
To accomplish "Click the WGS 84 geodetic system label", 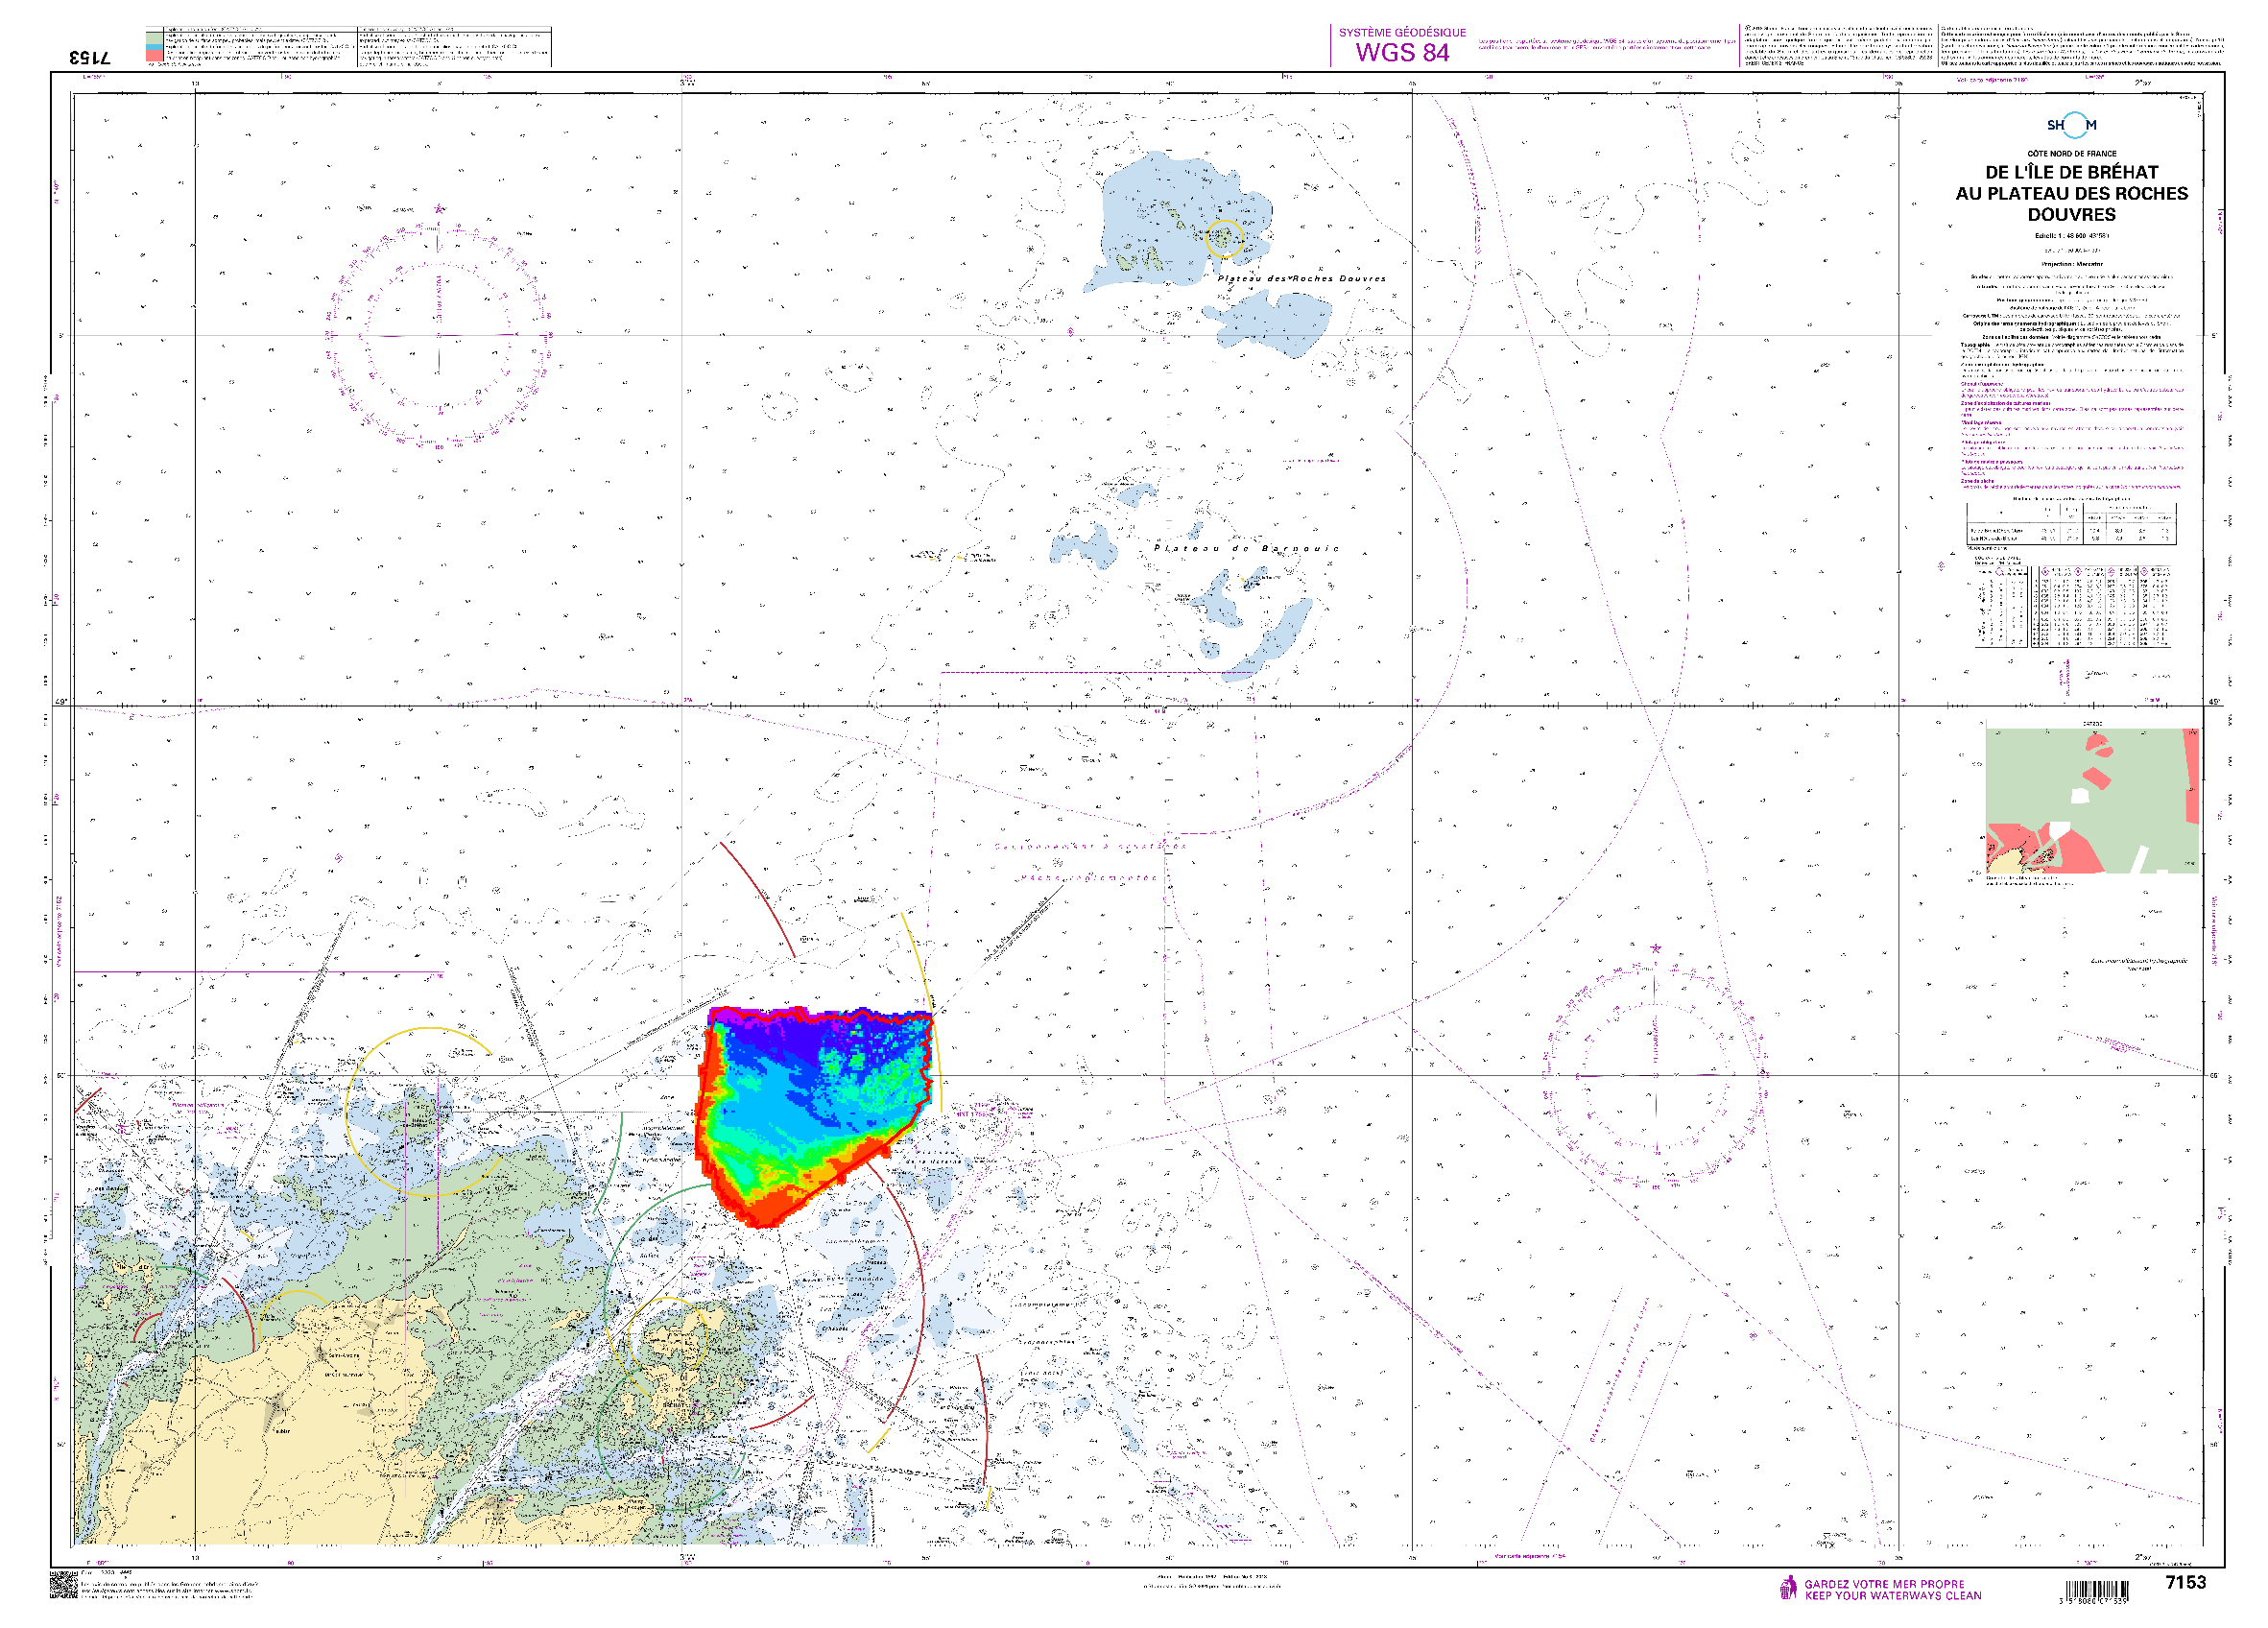I will pos(1402,52).
